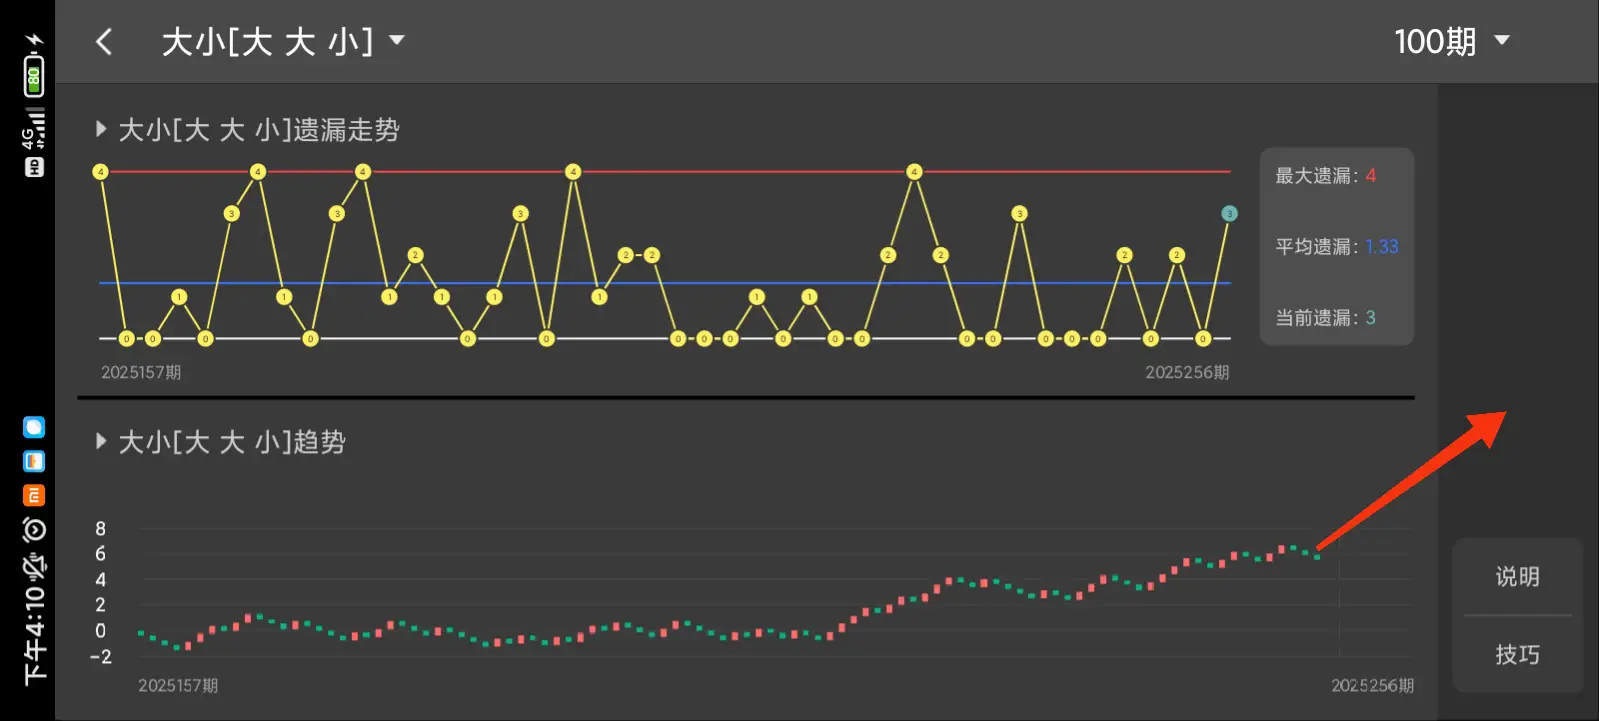Tap the battery indicator in status bar
1599x721 pixels.
coord(34,76)
